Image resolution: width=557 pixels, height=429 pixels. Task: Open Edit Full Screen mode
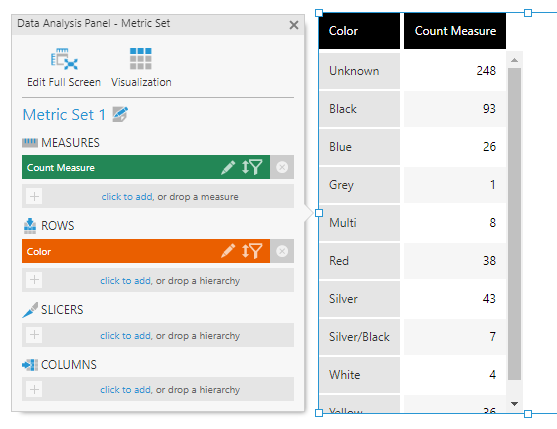tap(64, 67)
